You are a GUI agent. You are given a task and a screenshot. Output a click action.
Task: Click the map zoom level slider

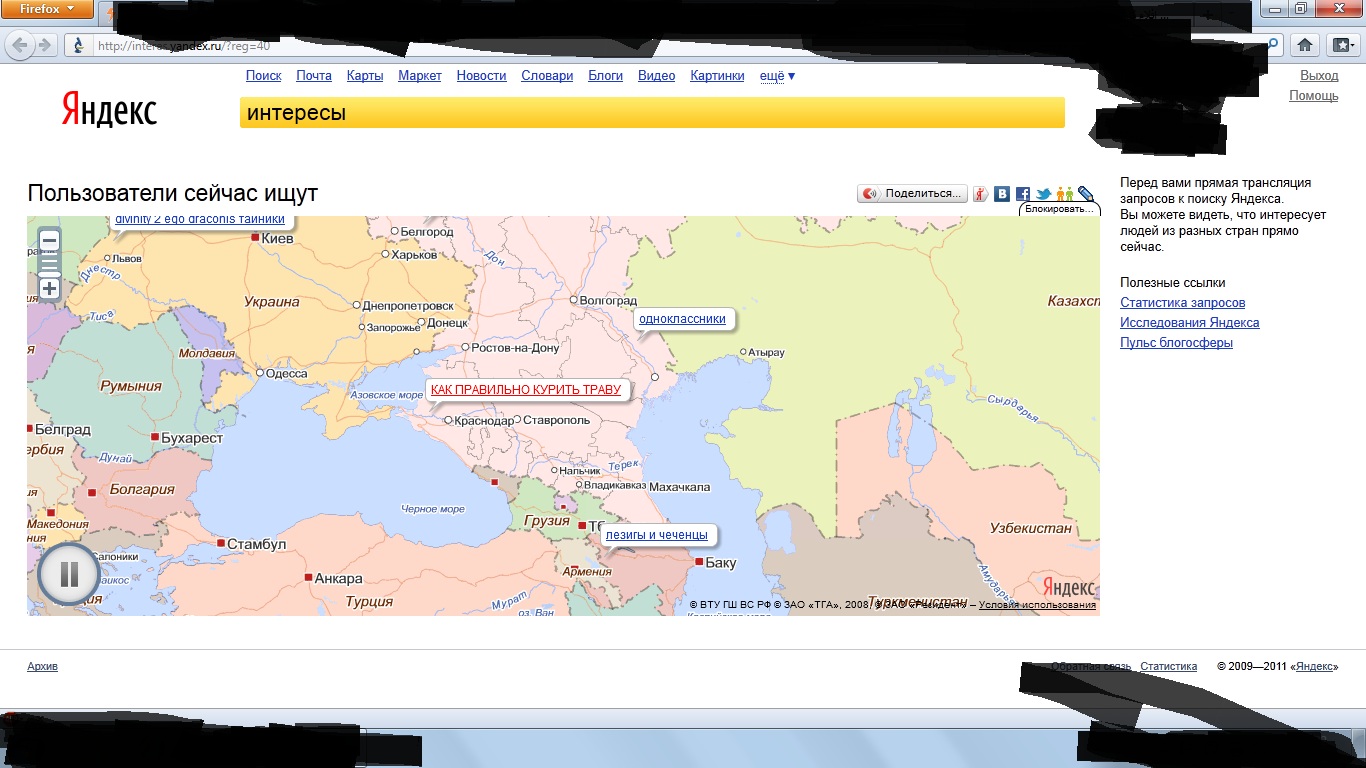pos(49,265)
